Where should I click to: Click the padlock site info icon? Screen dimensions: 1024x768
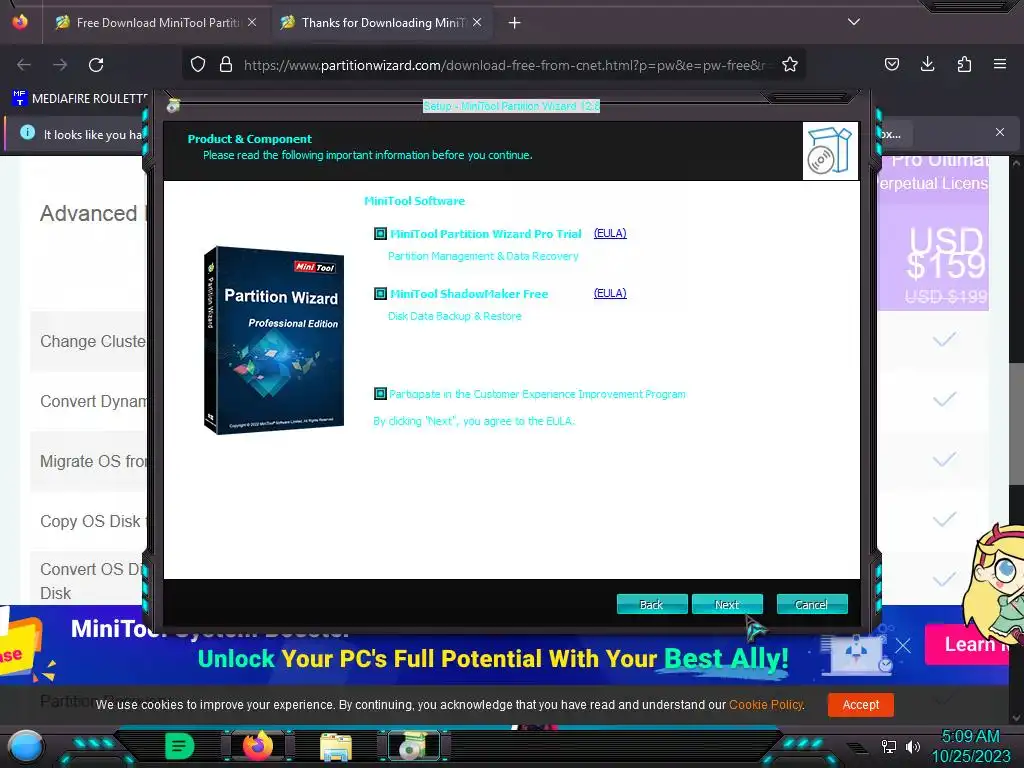point(226,64)
